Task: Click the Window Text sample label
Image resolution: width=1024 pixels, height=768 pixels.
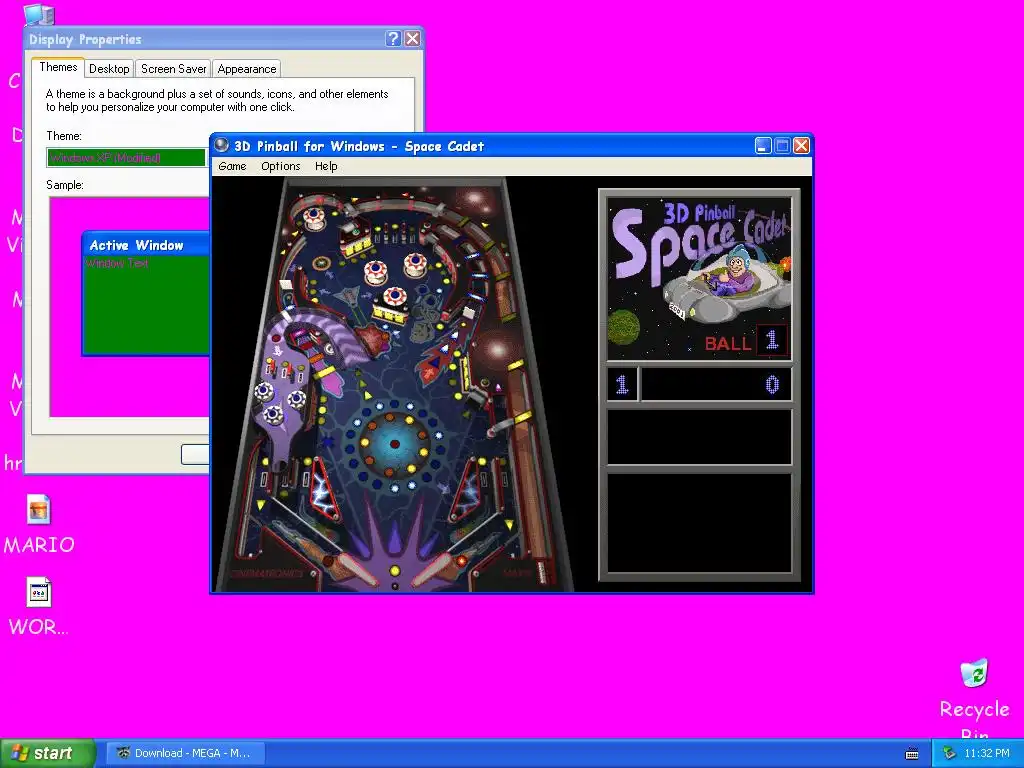Action: 118,263
